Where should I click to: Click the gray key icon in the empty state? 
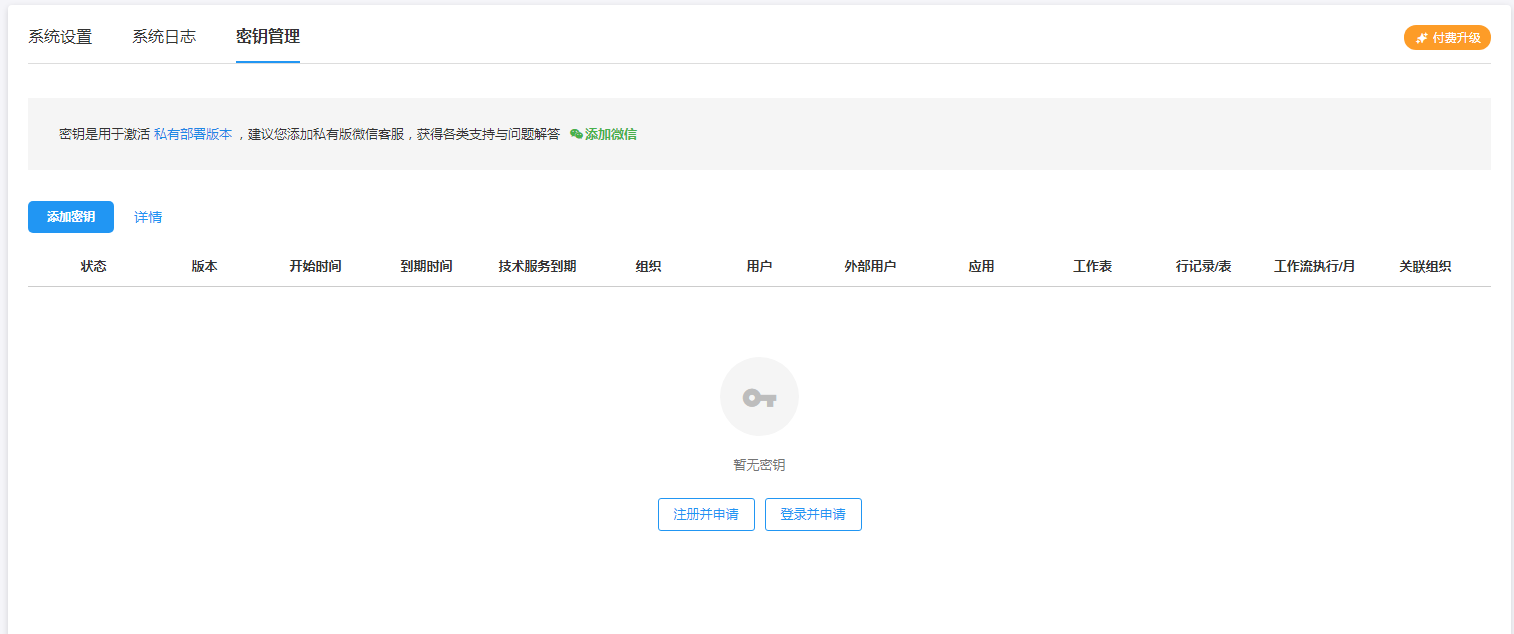[x=759, y=397]
